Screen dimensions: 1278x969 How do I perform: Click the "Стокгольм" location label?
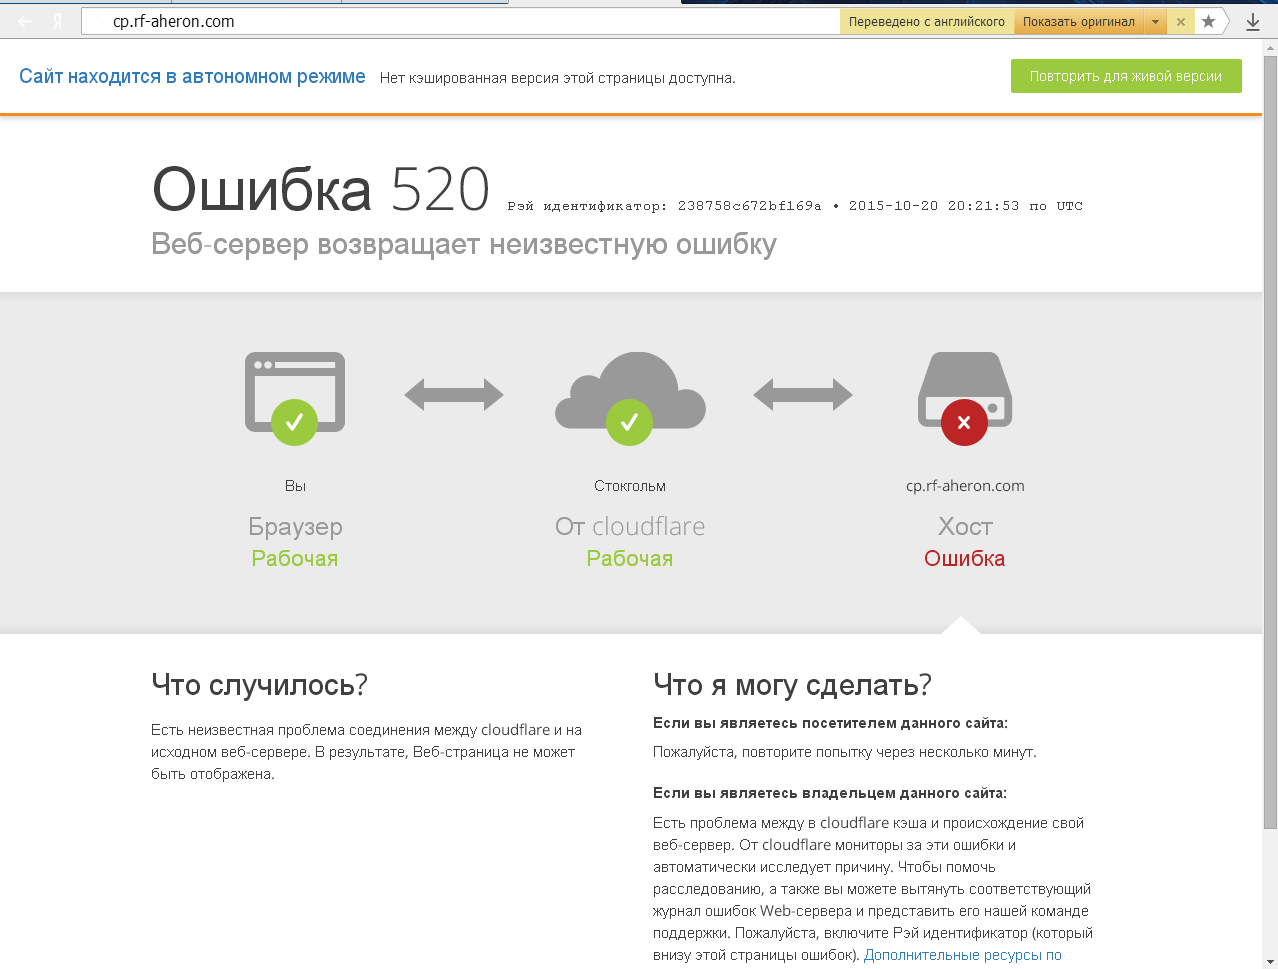[x=630, y=486]
